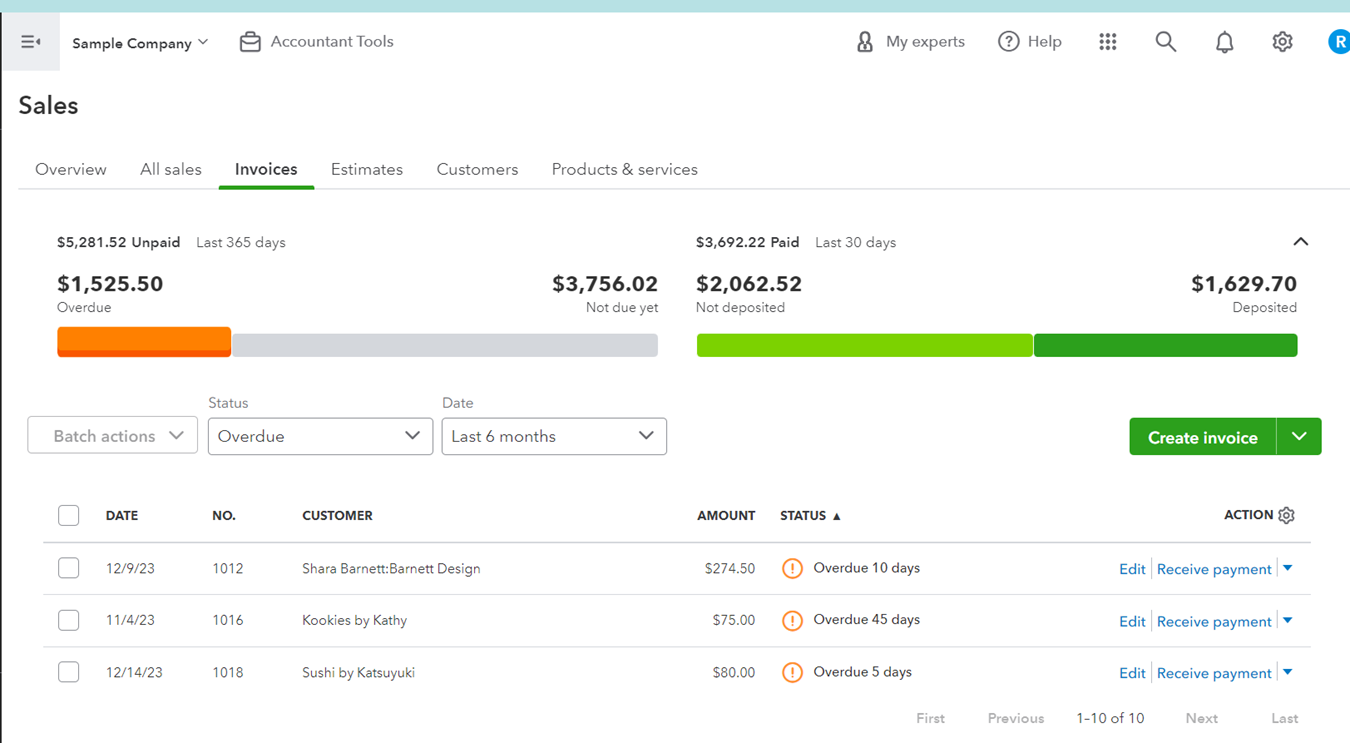Edit invoice 1018

click(1132, 673)
